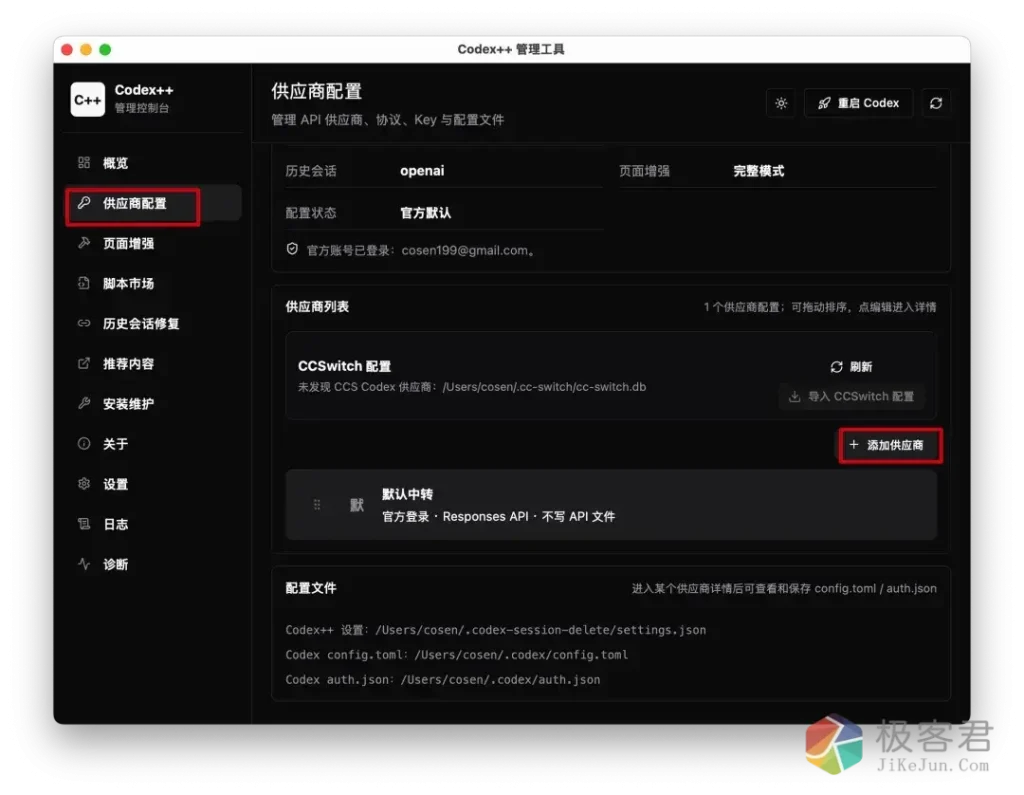Click the gear icon beside 设置

coord(84,483)
